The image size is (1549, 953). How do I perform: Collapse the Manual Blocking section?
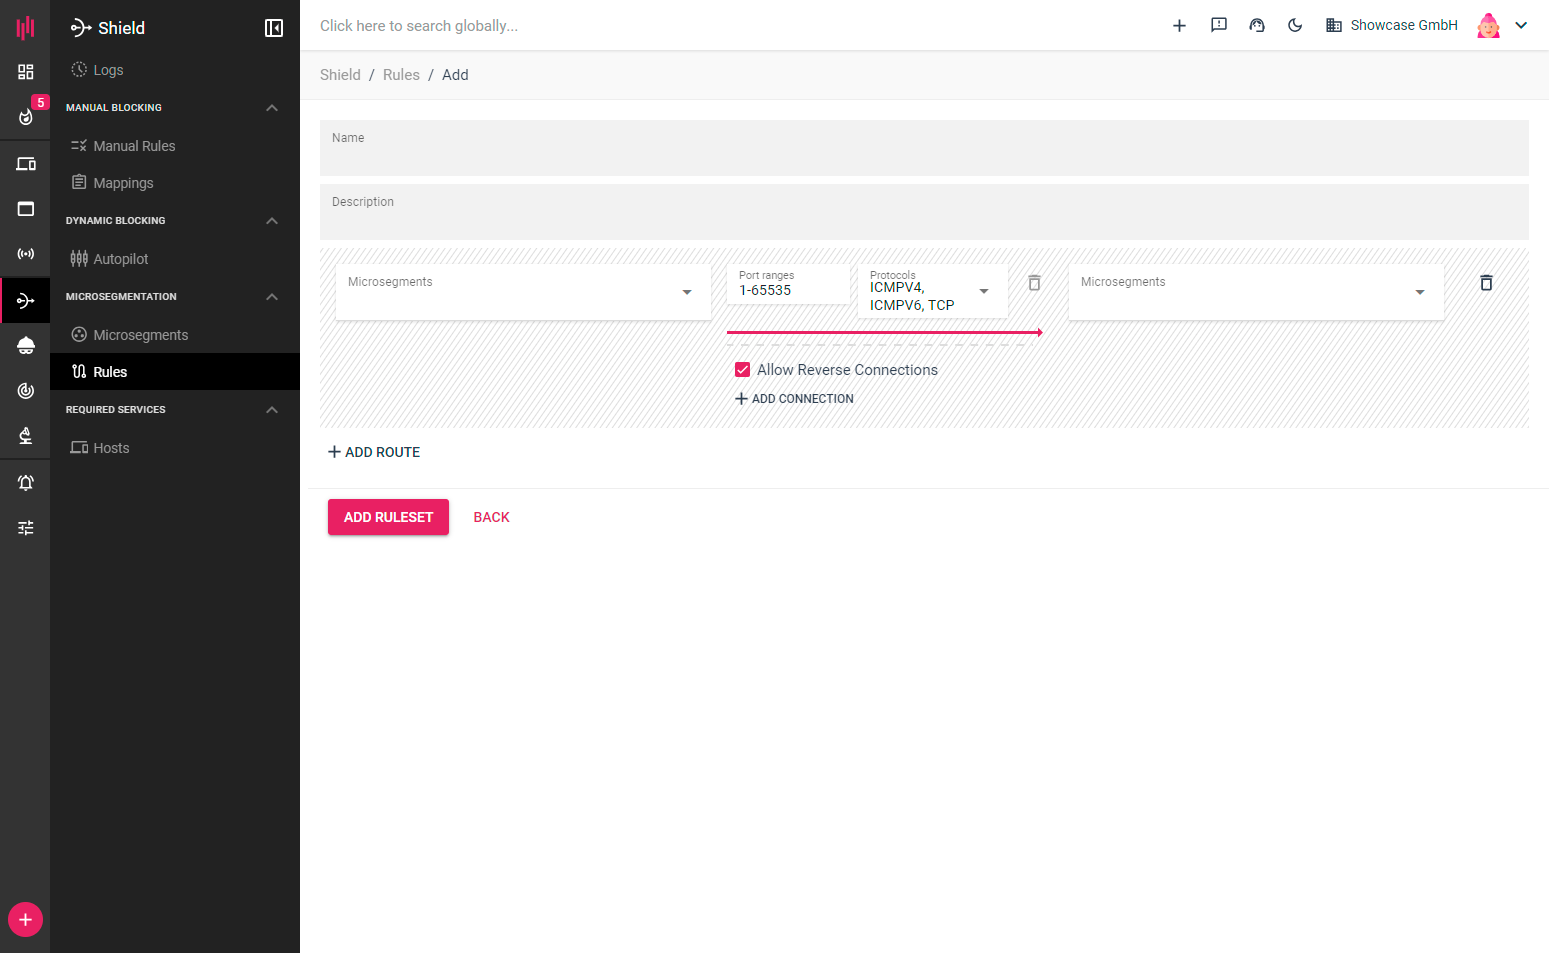272,108
